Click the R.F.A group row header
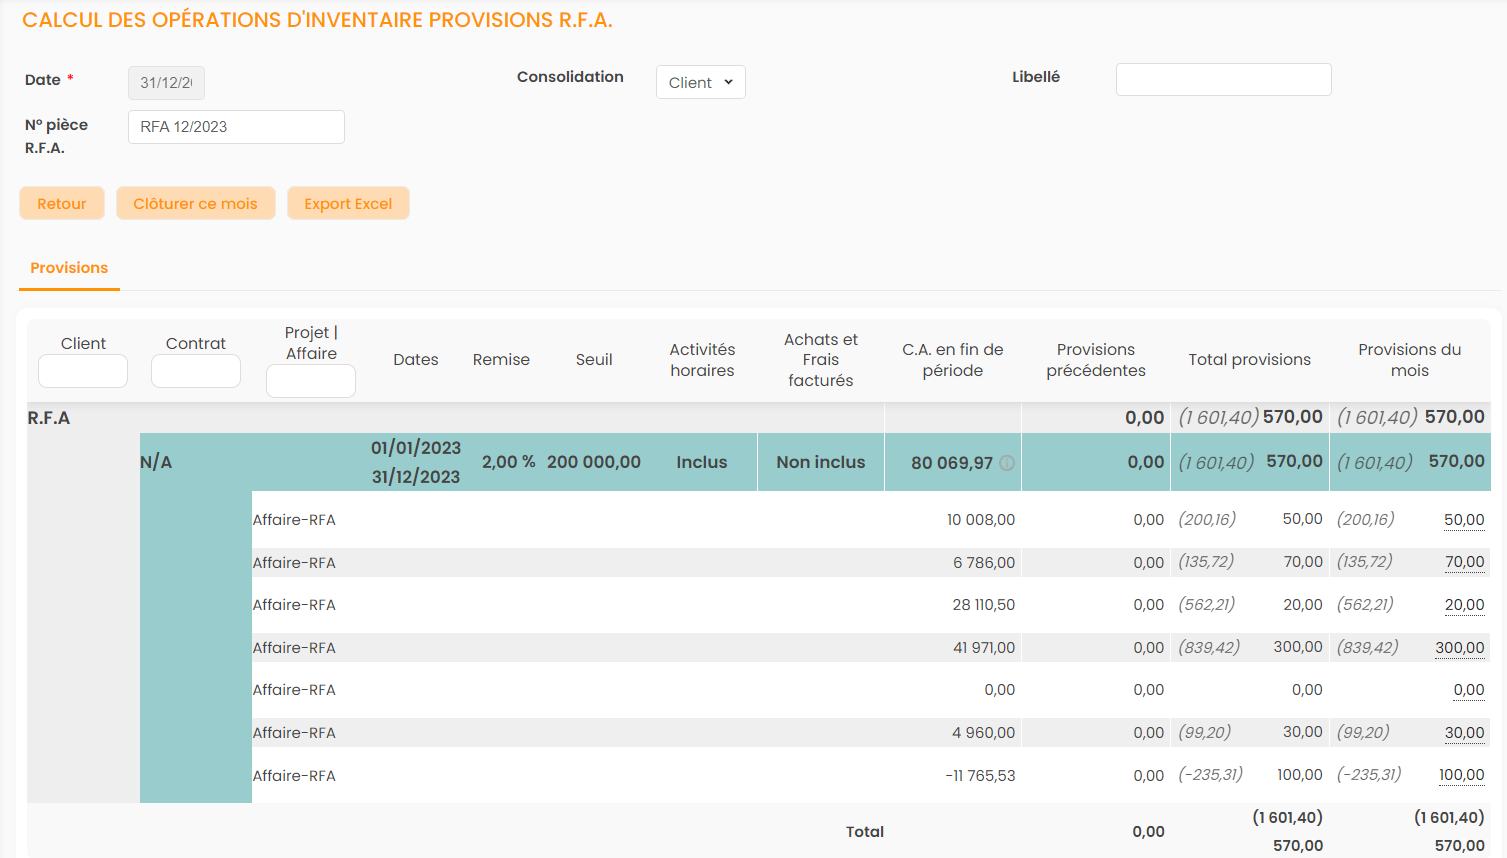Image resolution: width=1507 pixels, height=858 pixels. pyautogui.click(x=49, y=418)
